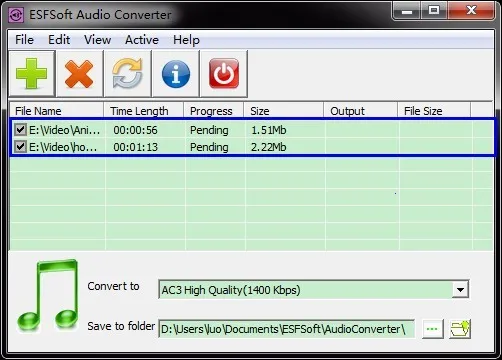Open the Help menu
Viewport: 502px width, 360px height.
tap(186, 40)
